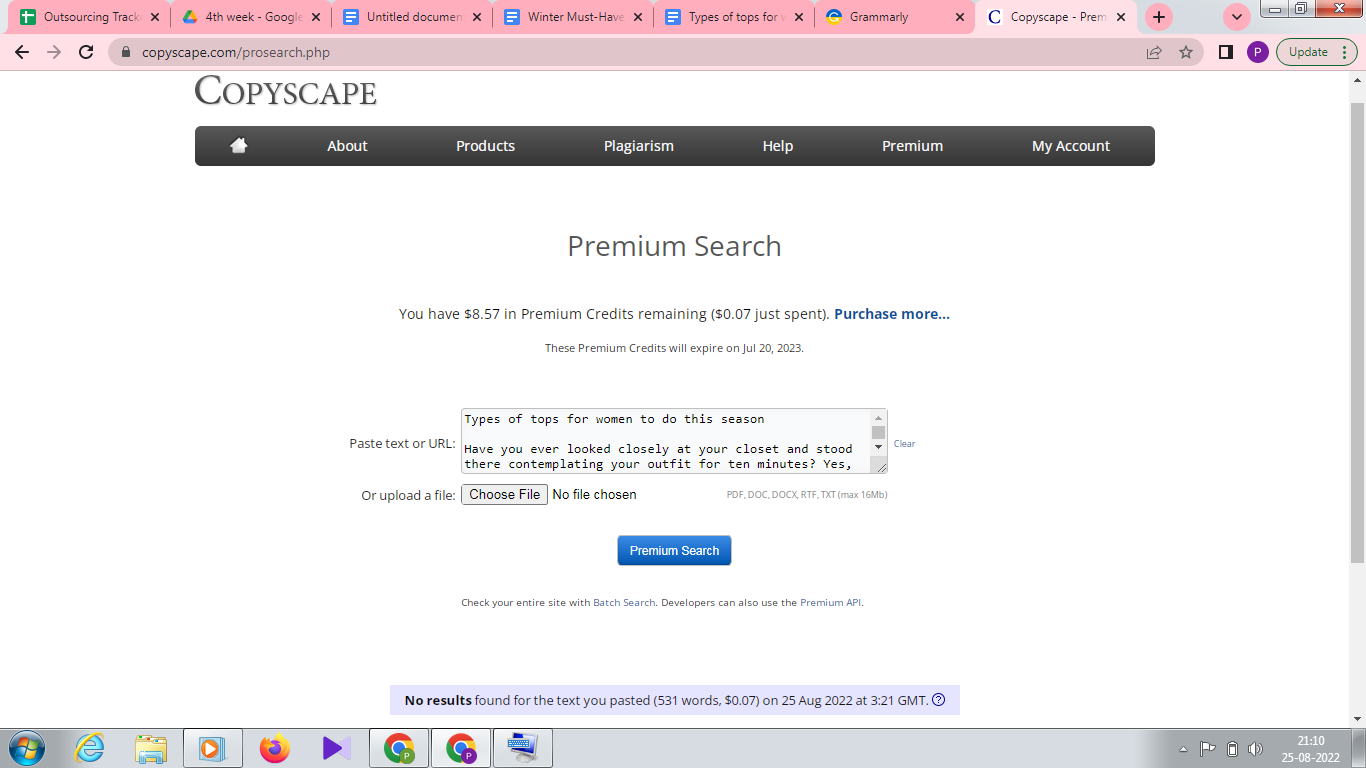The width and height of the screenshot is (1366, 768).
Task: Close the Grammarly tab
Action: click(960, 17)
